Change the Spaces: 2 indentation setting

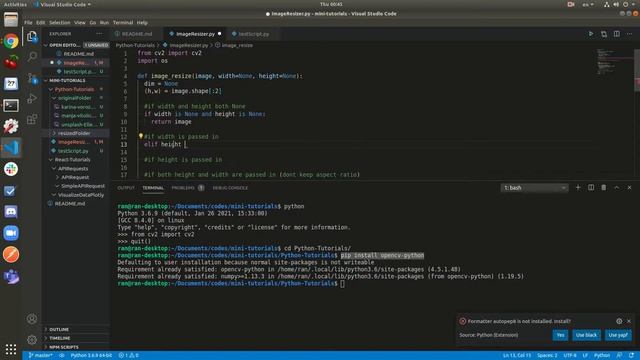click(x=547, y=356)
